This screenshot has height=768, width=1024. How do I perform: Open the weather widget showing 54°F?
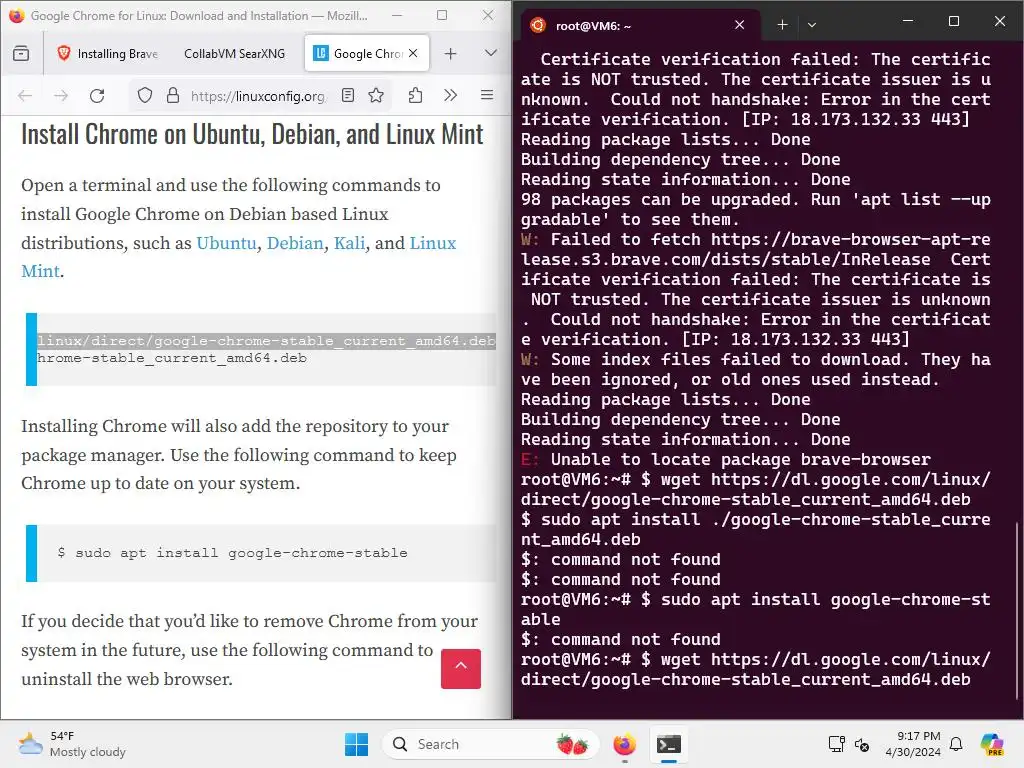tap(72, 744)
